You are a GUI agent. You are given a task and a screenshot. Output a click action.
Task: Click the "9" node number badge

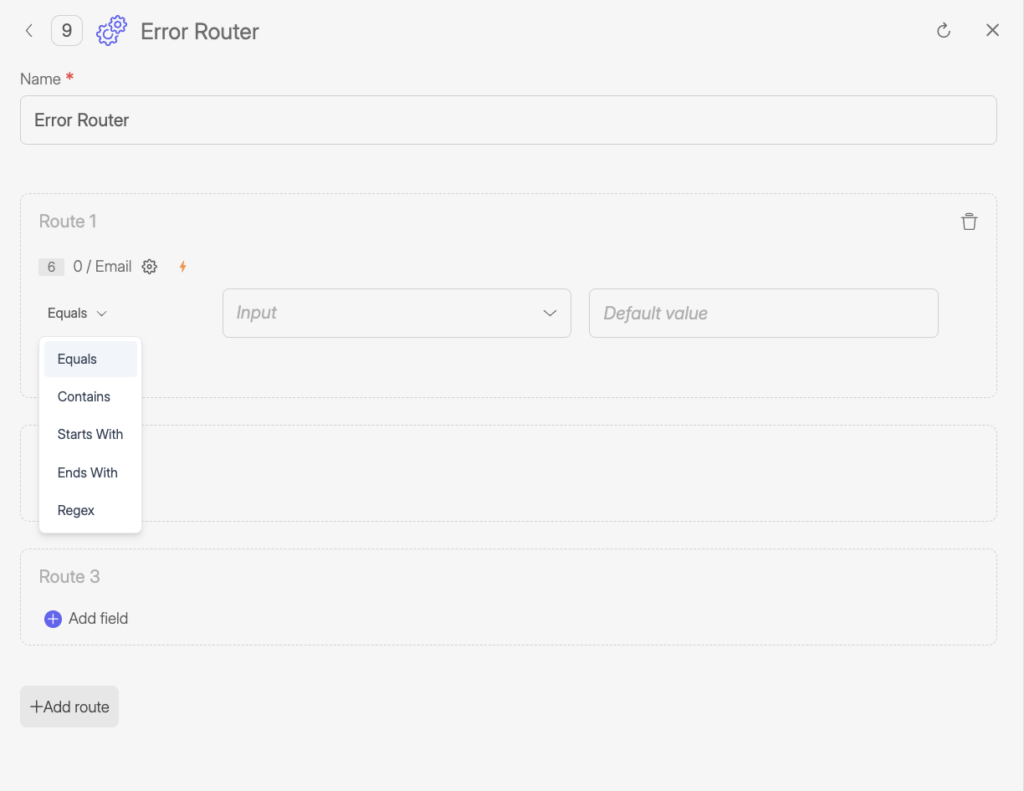pyautogui.click(x=66, y=30)
